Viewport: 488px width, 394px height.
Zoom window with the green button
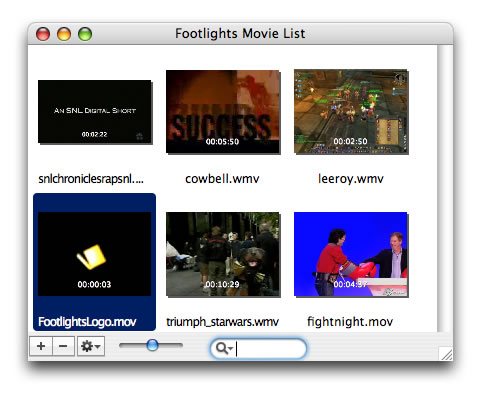[85, 34]
